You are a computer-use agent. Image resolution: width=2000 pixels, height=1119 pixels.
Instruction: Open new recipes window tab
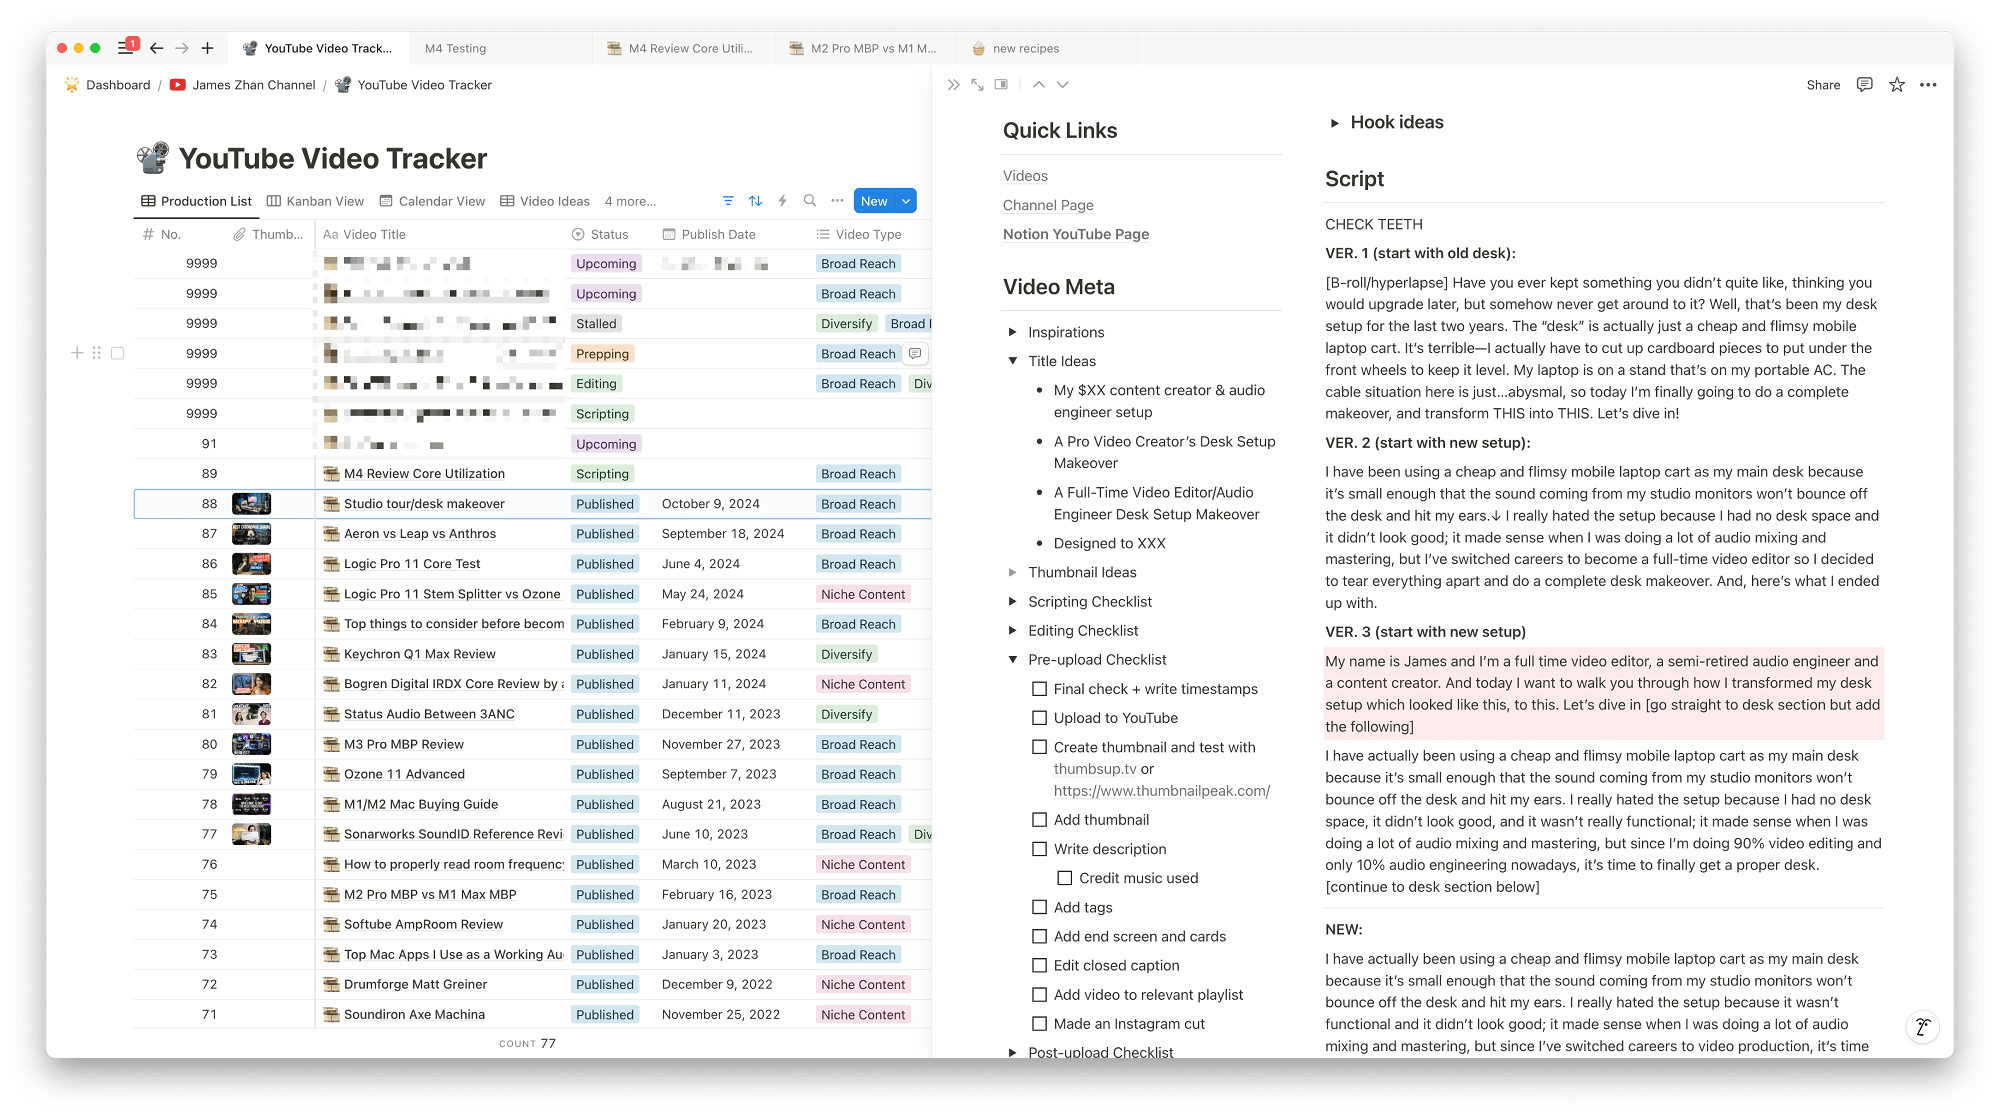pyautogui.click(x=1046, y=48)
